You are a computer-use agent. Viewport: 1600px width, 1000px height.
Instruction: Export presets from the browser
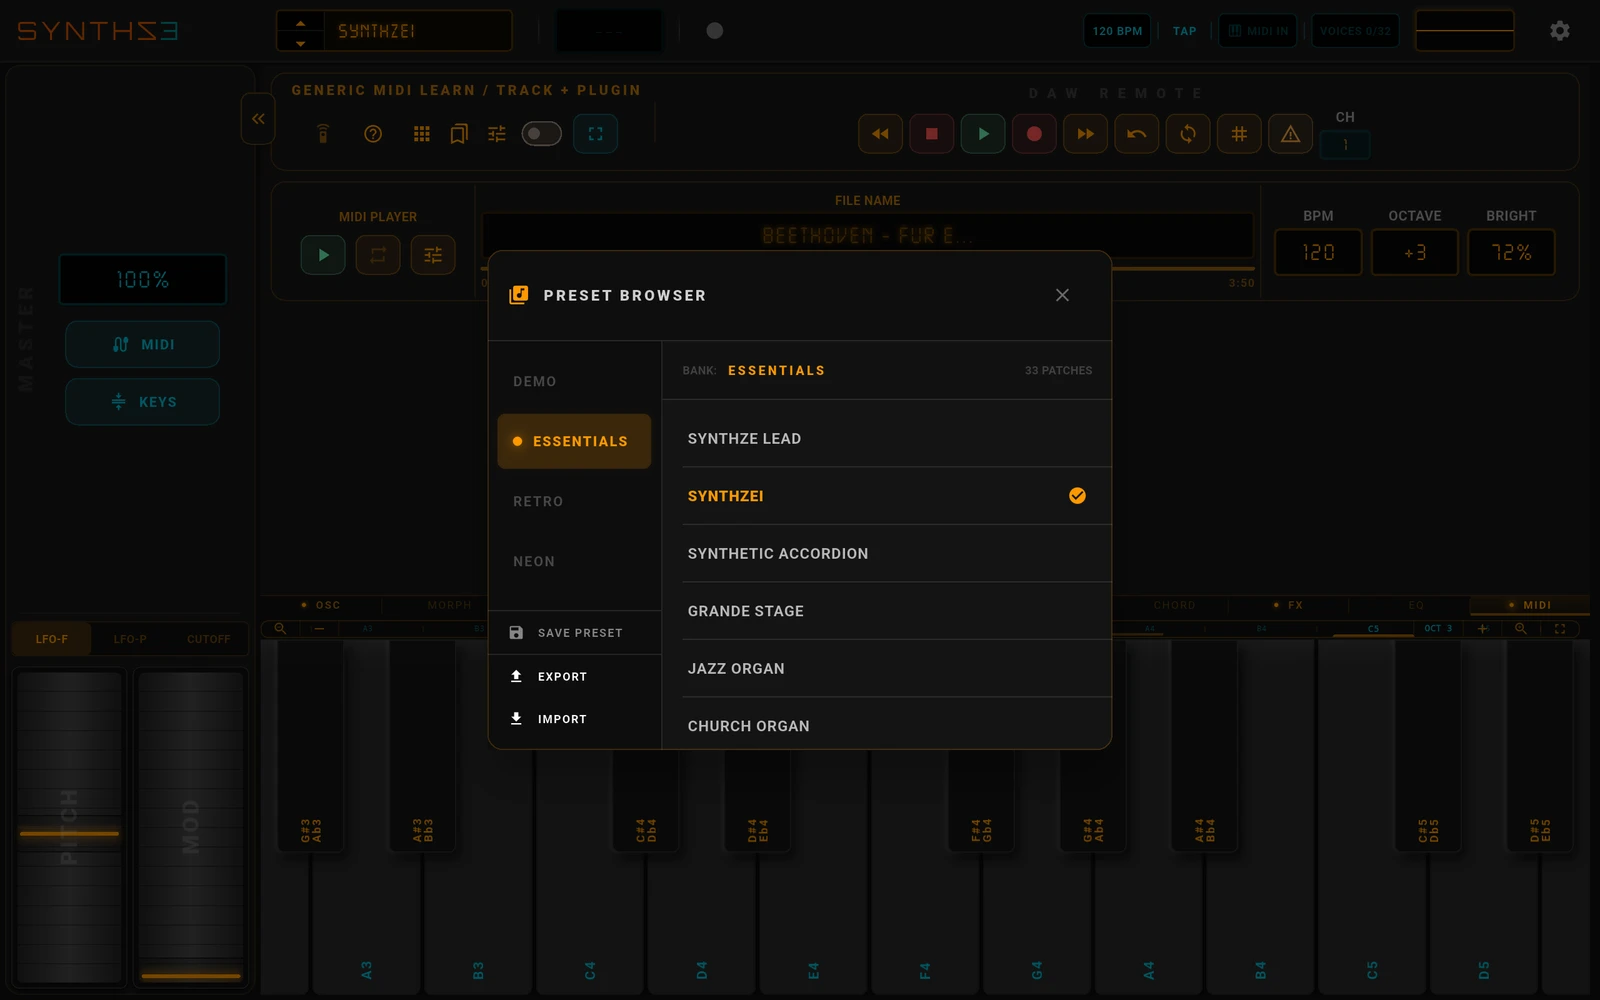[x=574, y=677]
